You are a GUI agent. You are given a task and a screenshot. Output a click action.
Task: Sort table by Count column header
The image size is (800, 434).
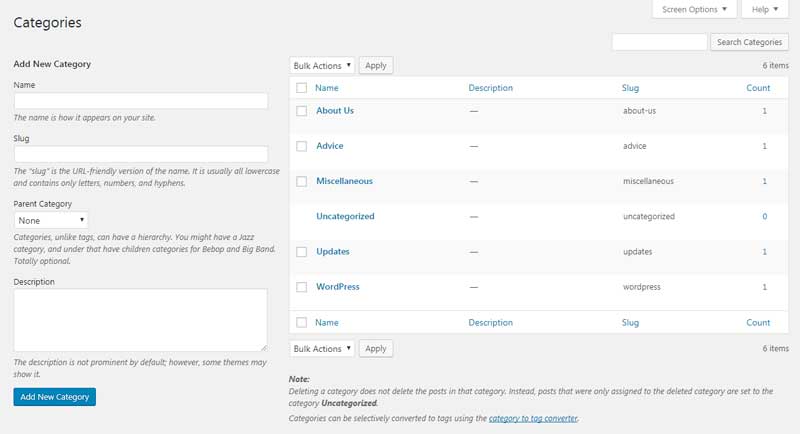click(x=758, y=88)
